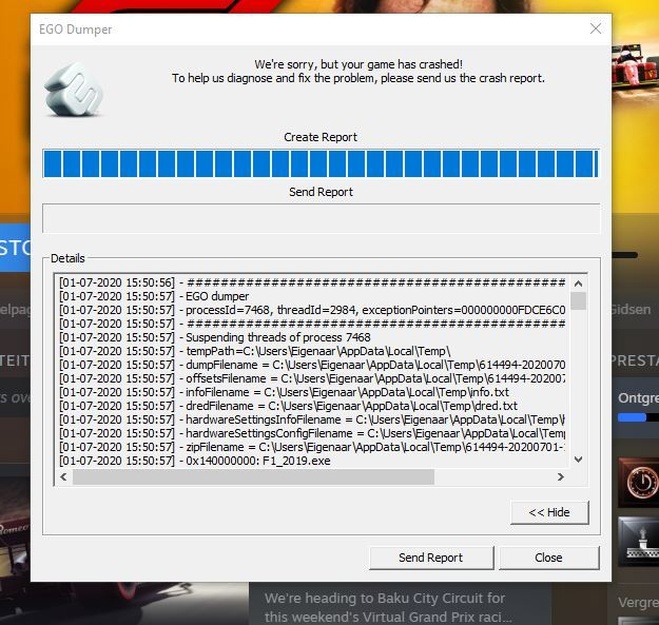Select the offsetsFilename log line

pos(312,379)
